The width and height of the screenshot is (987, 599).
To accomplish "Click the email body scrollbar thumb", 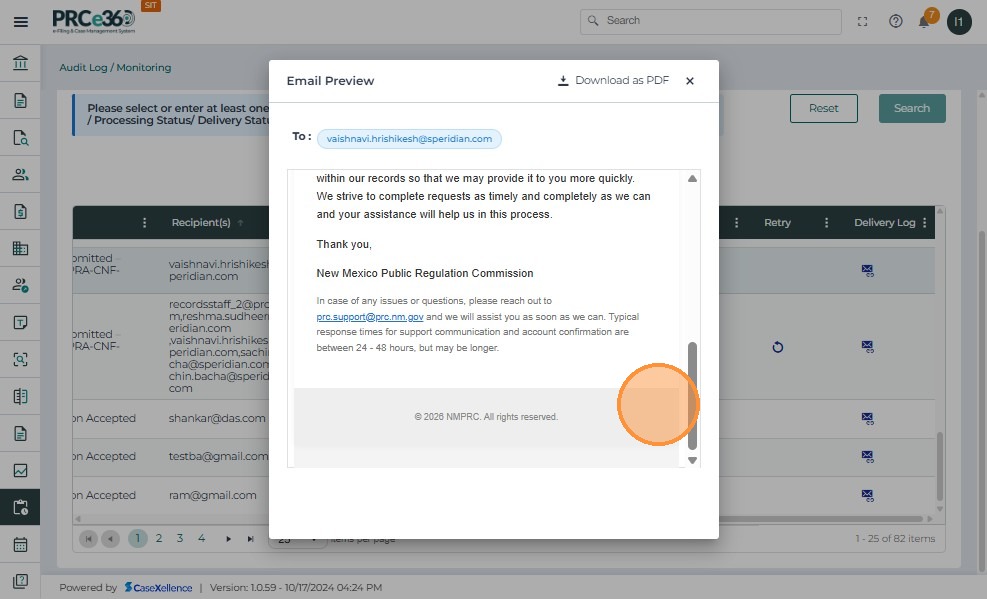I will click(x=692, y=395).
